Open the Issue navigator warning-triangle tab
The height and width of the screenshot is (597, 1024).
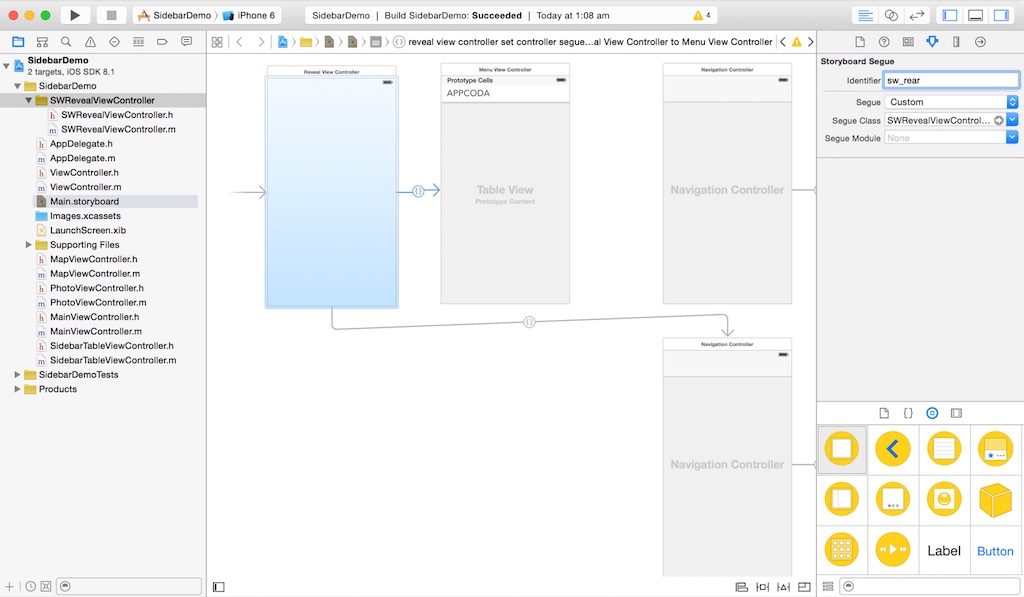[x=90, y=42]
